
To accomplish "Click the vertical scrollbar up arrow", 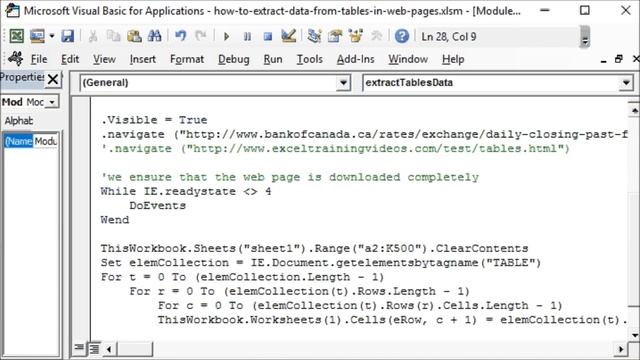I will pyautogui.click(x=634, y=110).
